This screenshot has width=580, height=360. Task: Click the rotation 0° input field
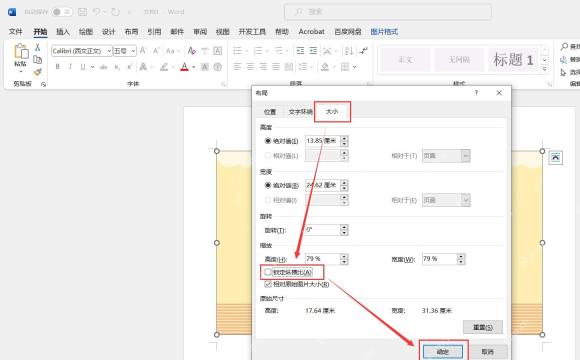[x=322, y=230]
